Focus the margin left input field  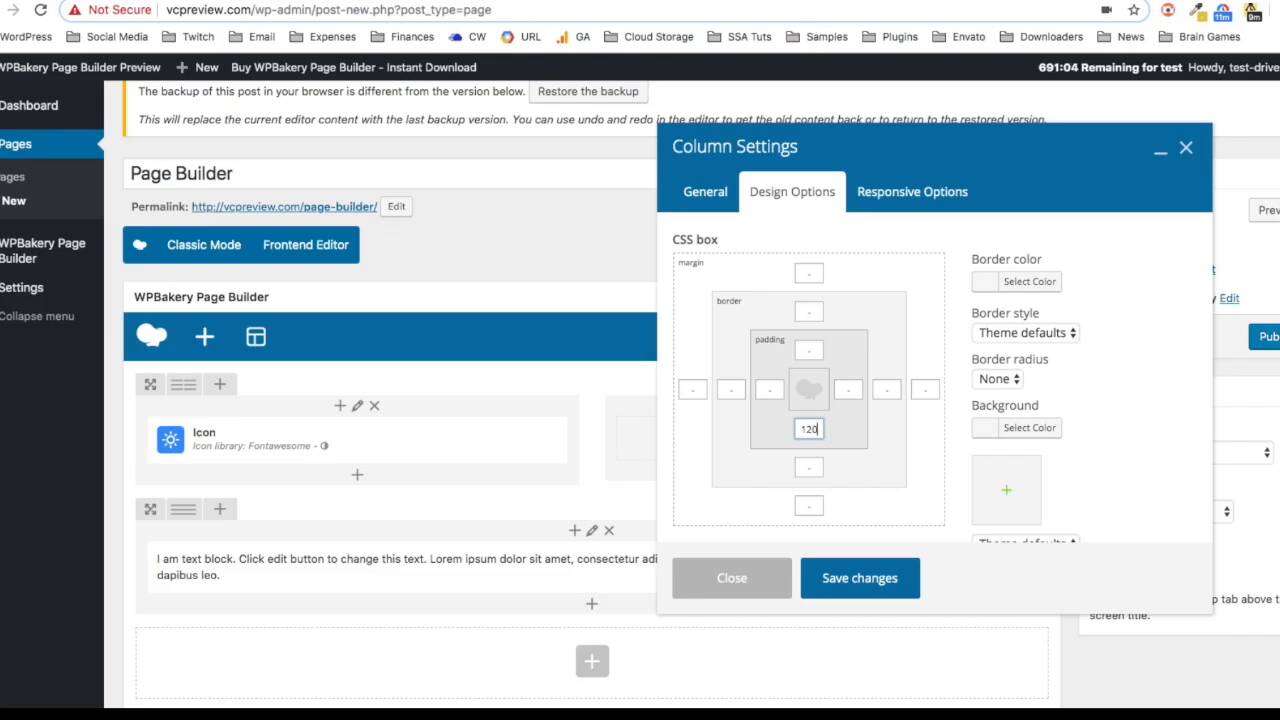point(692,389)
